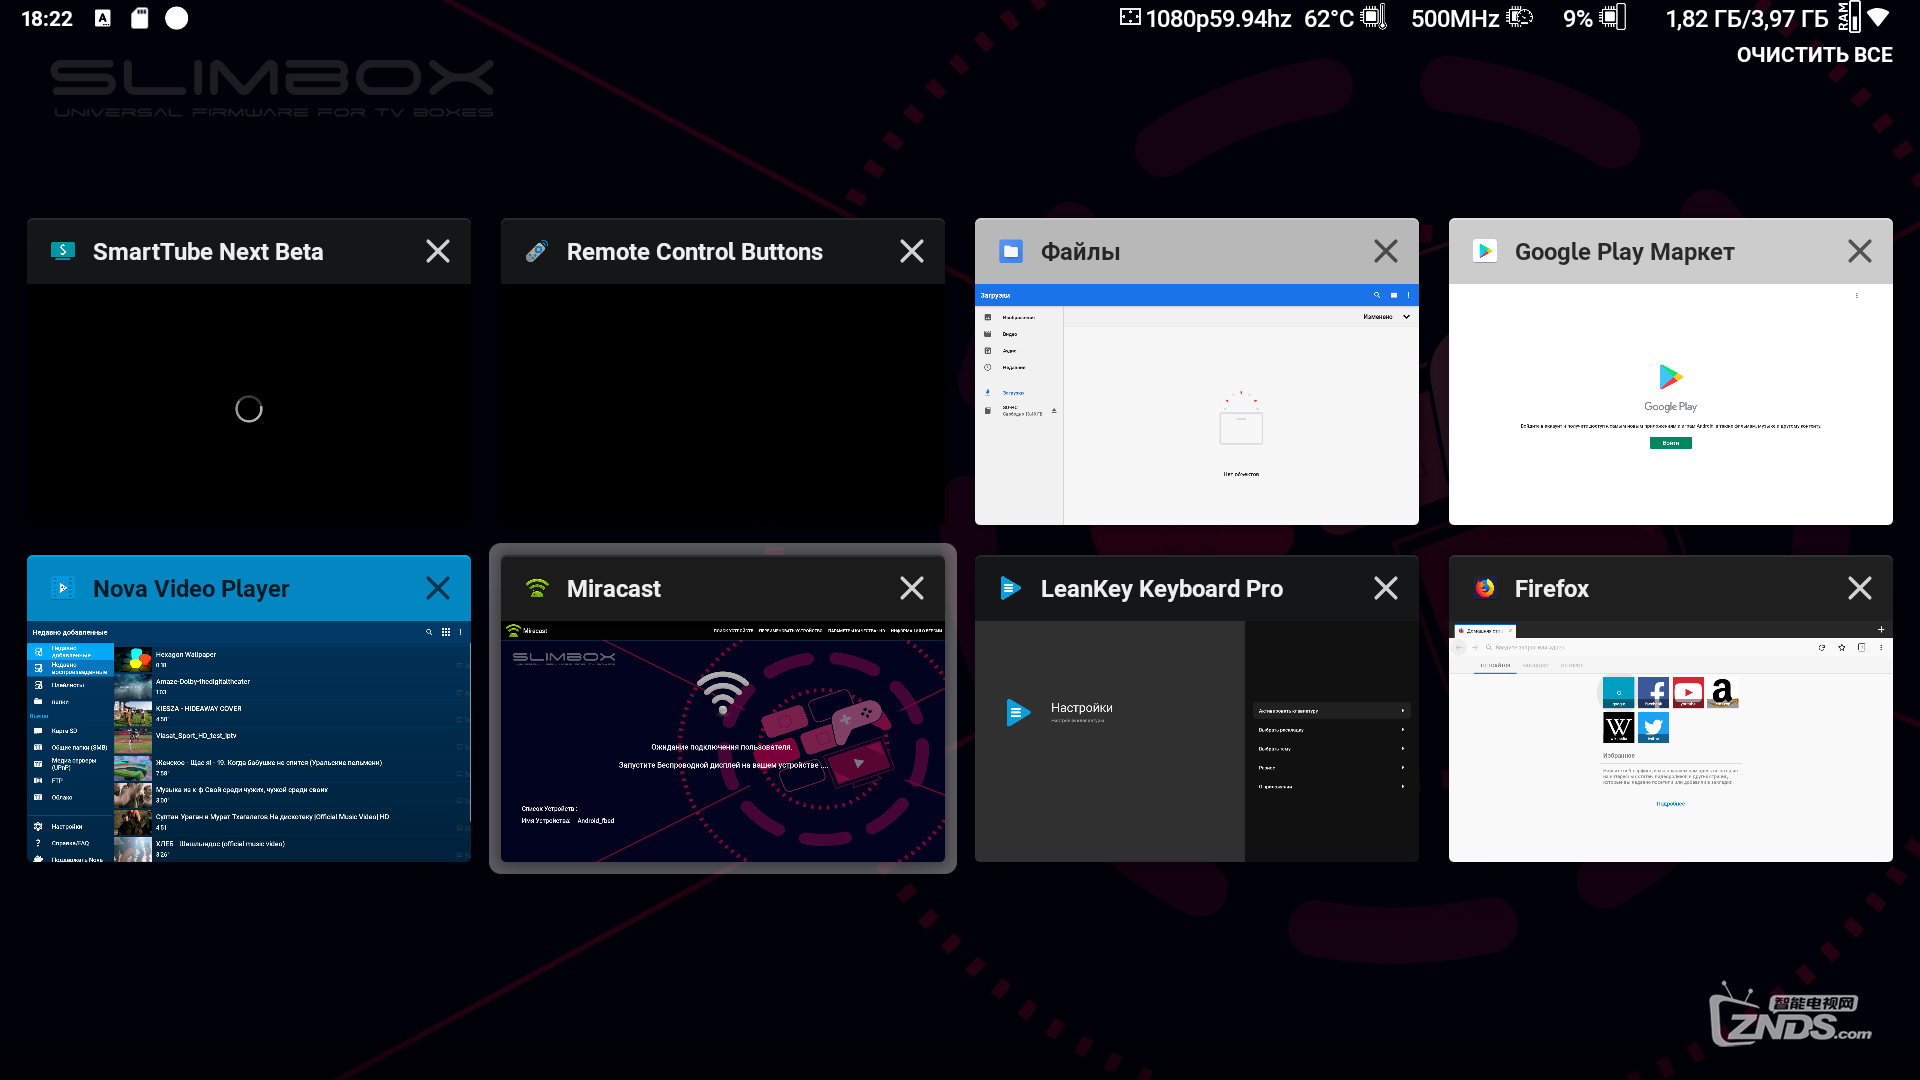
Task: Click the 500MHz CPU frequency indicator
Action: tap(1471, 18)
